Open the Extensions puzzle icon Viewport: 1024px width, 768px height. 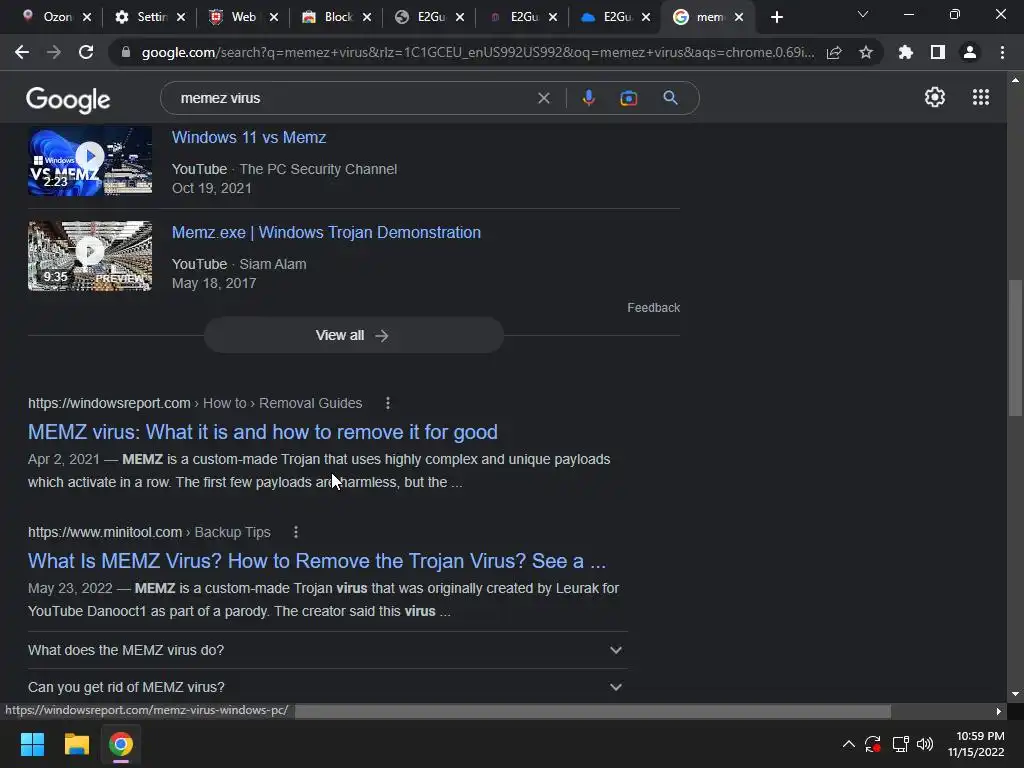click(x=905, y=52)
